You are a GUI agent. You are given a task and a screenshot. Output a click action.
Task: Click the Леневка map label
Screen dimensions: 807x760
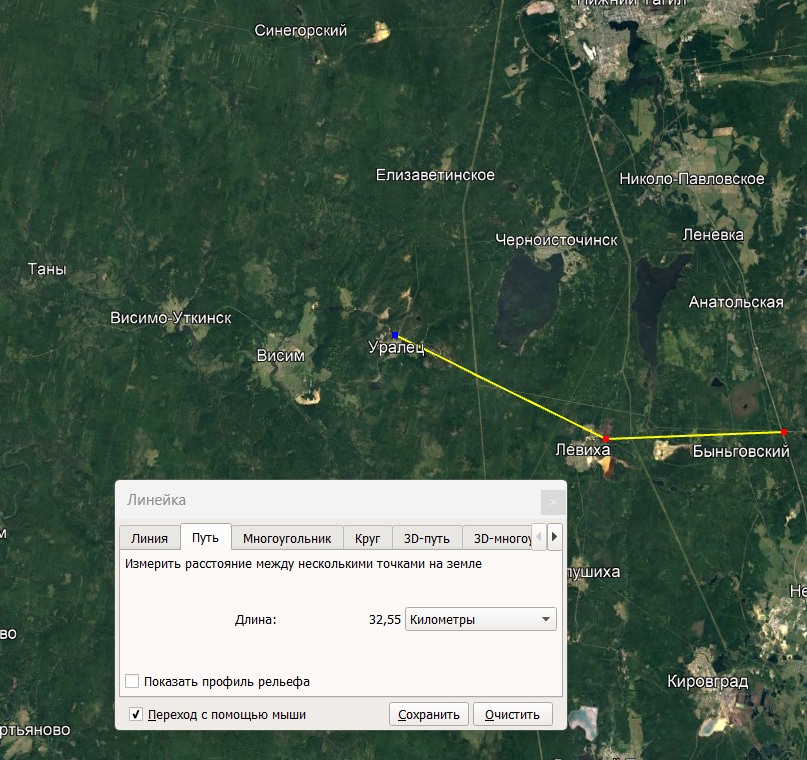[713, 235]
